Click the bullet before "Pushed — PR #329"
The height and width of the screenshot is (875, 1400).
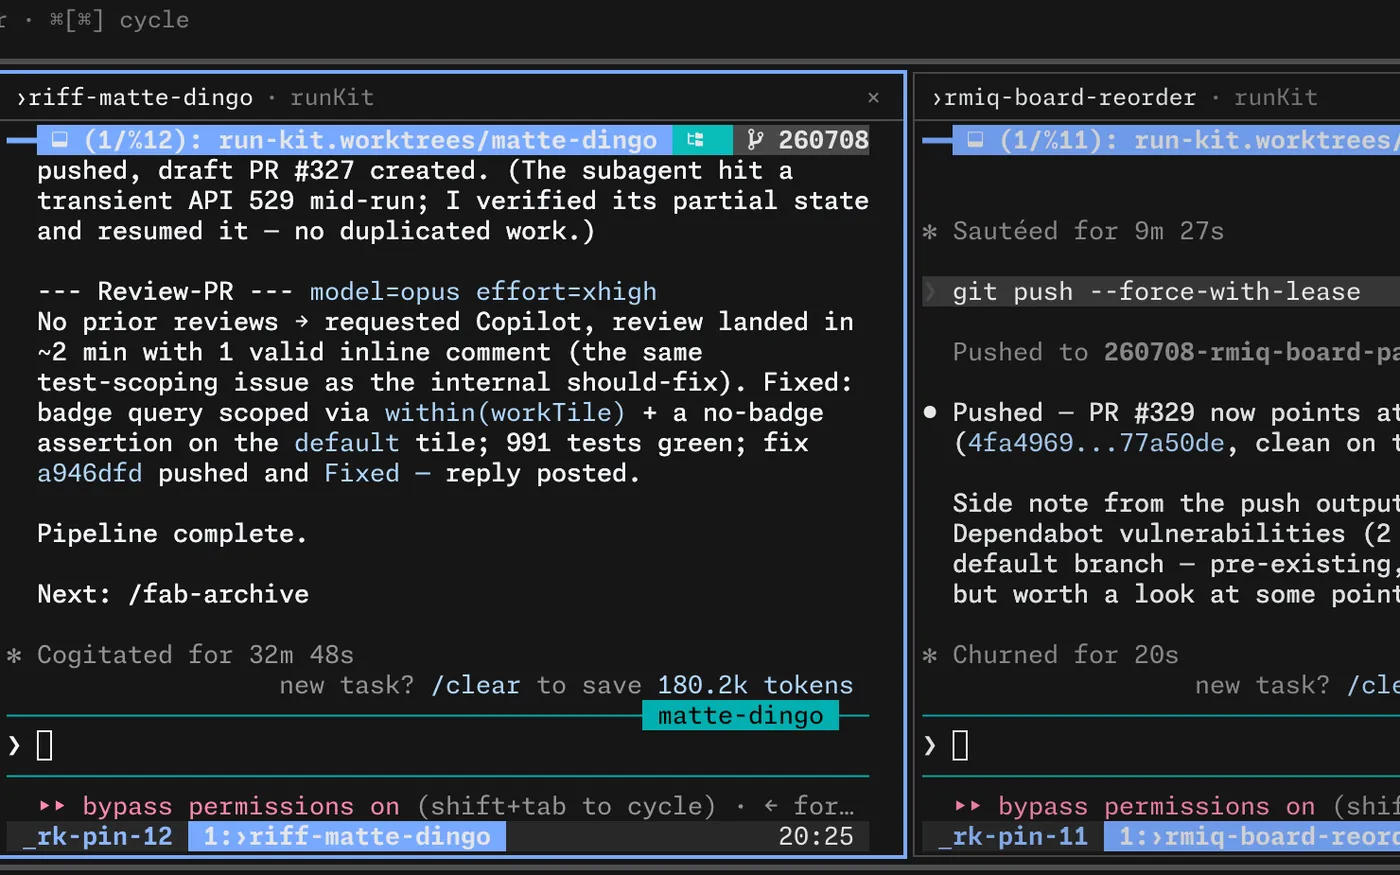(x=930, y=412)
